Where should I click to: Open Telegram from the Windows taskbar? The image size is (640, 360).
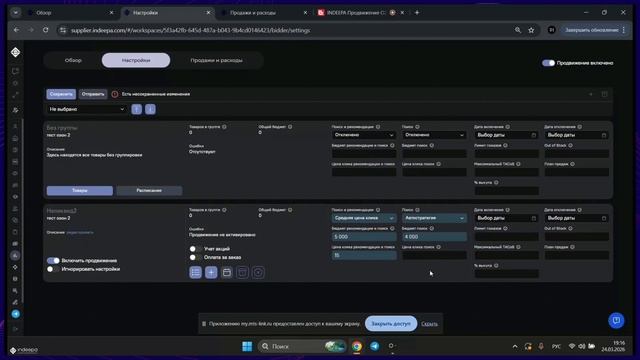click(374, 346)
